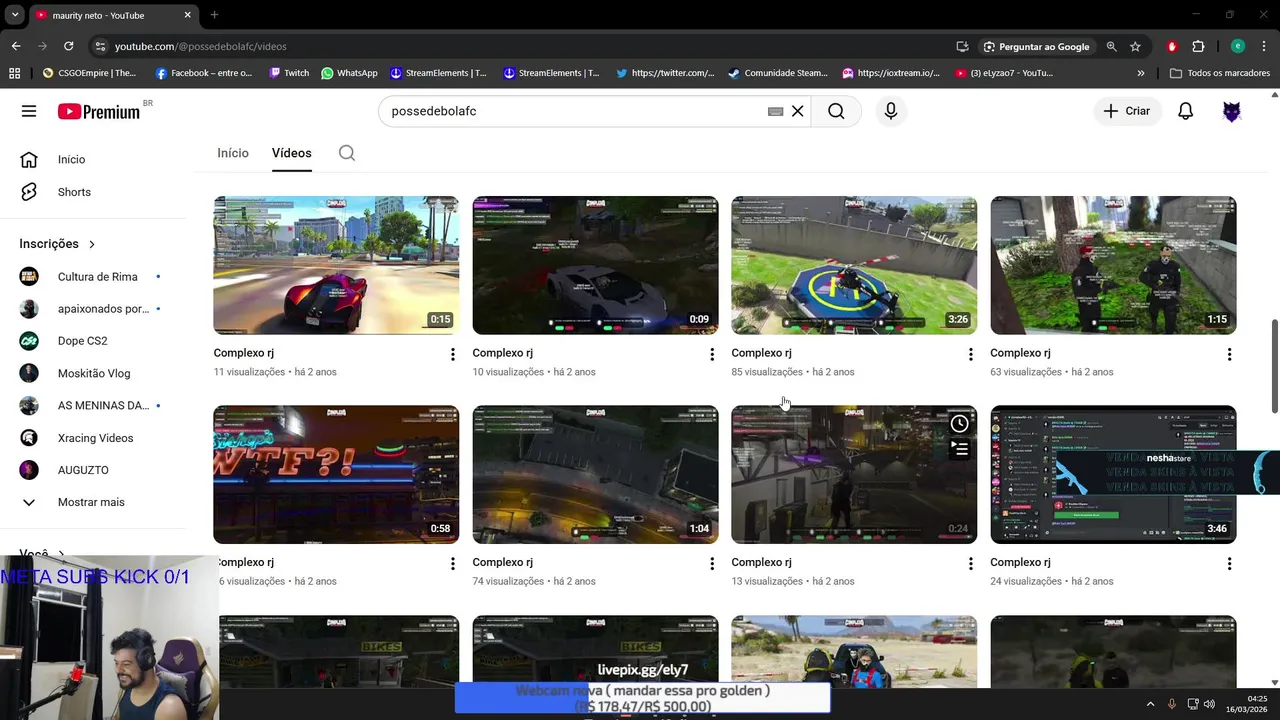This screenshot has height=720, width=1280.
Task: Click the YouTube Premium logo
Action: click(x=99, y=111)
